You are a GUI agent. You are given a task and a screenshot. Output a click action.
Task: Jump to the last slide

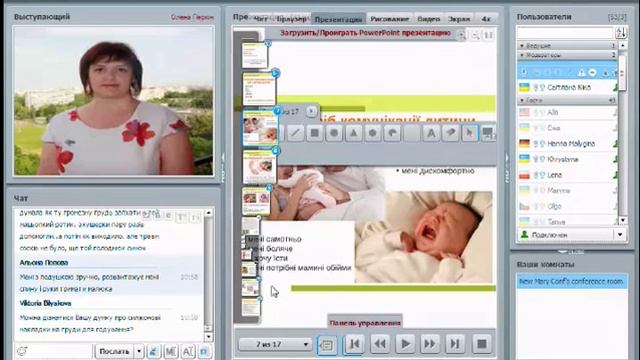click(456, 344)
